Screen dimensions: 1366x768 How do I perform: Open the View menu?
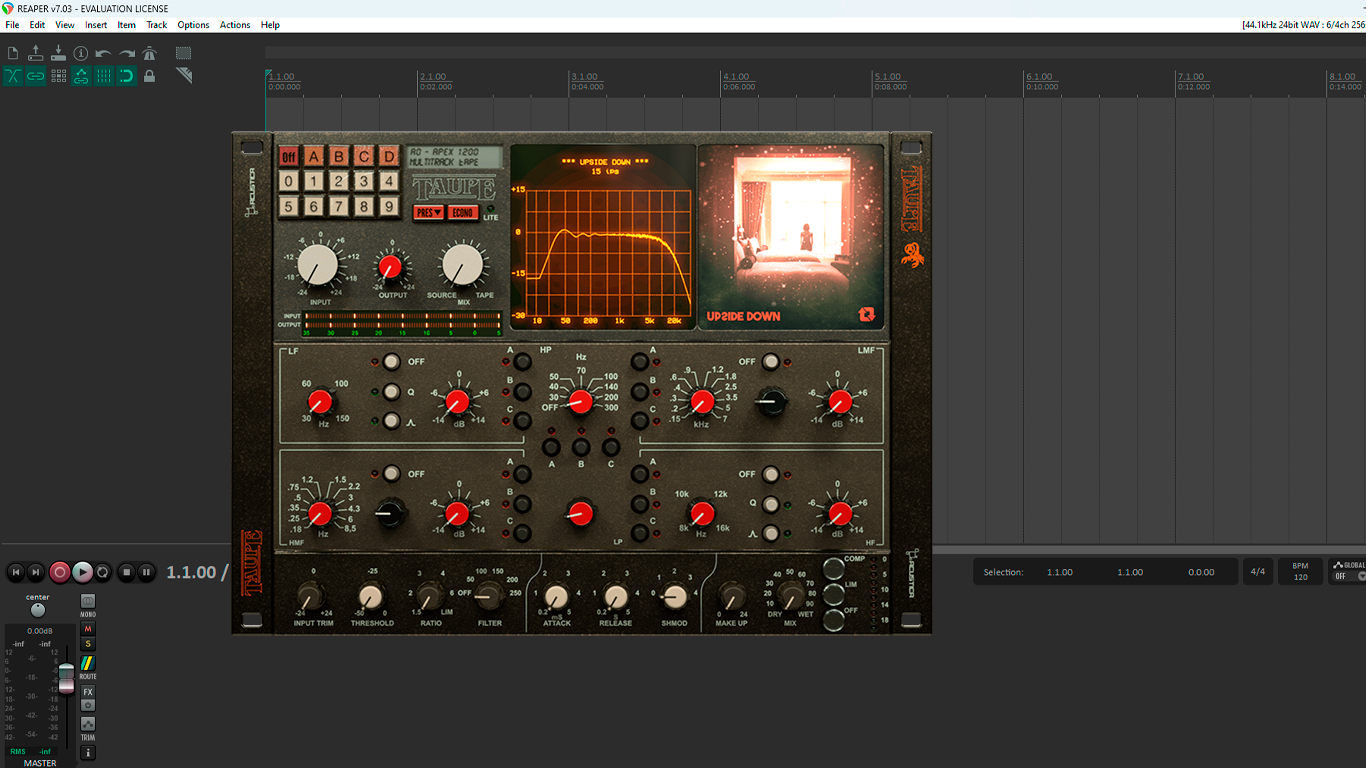click(65, 25)
